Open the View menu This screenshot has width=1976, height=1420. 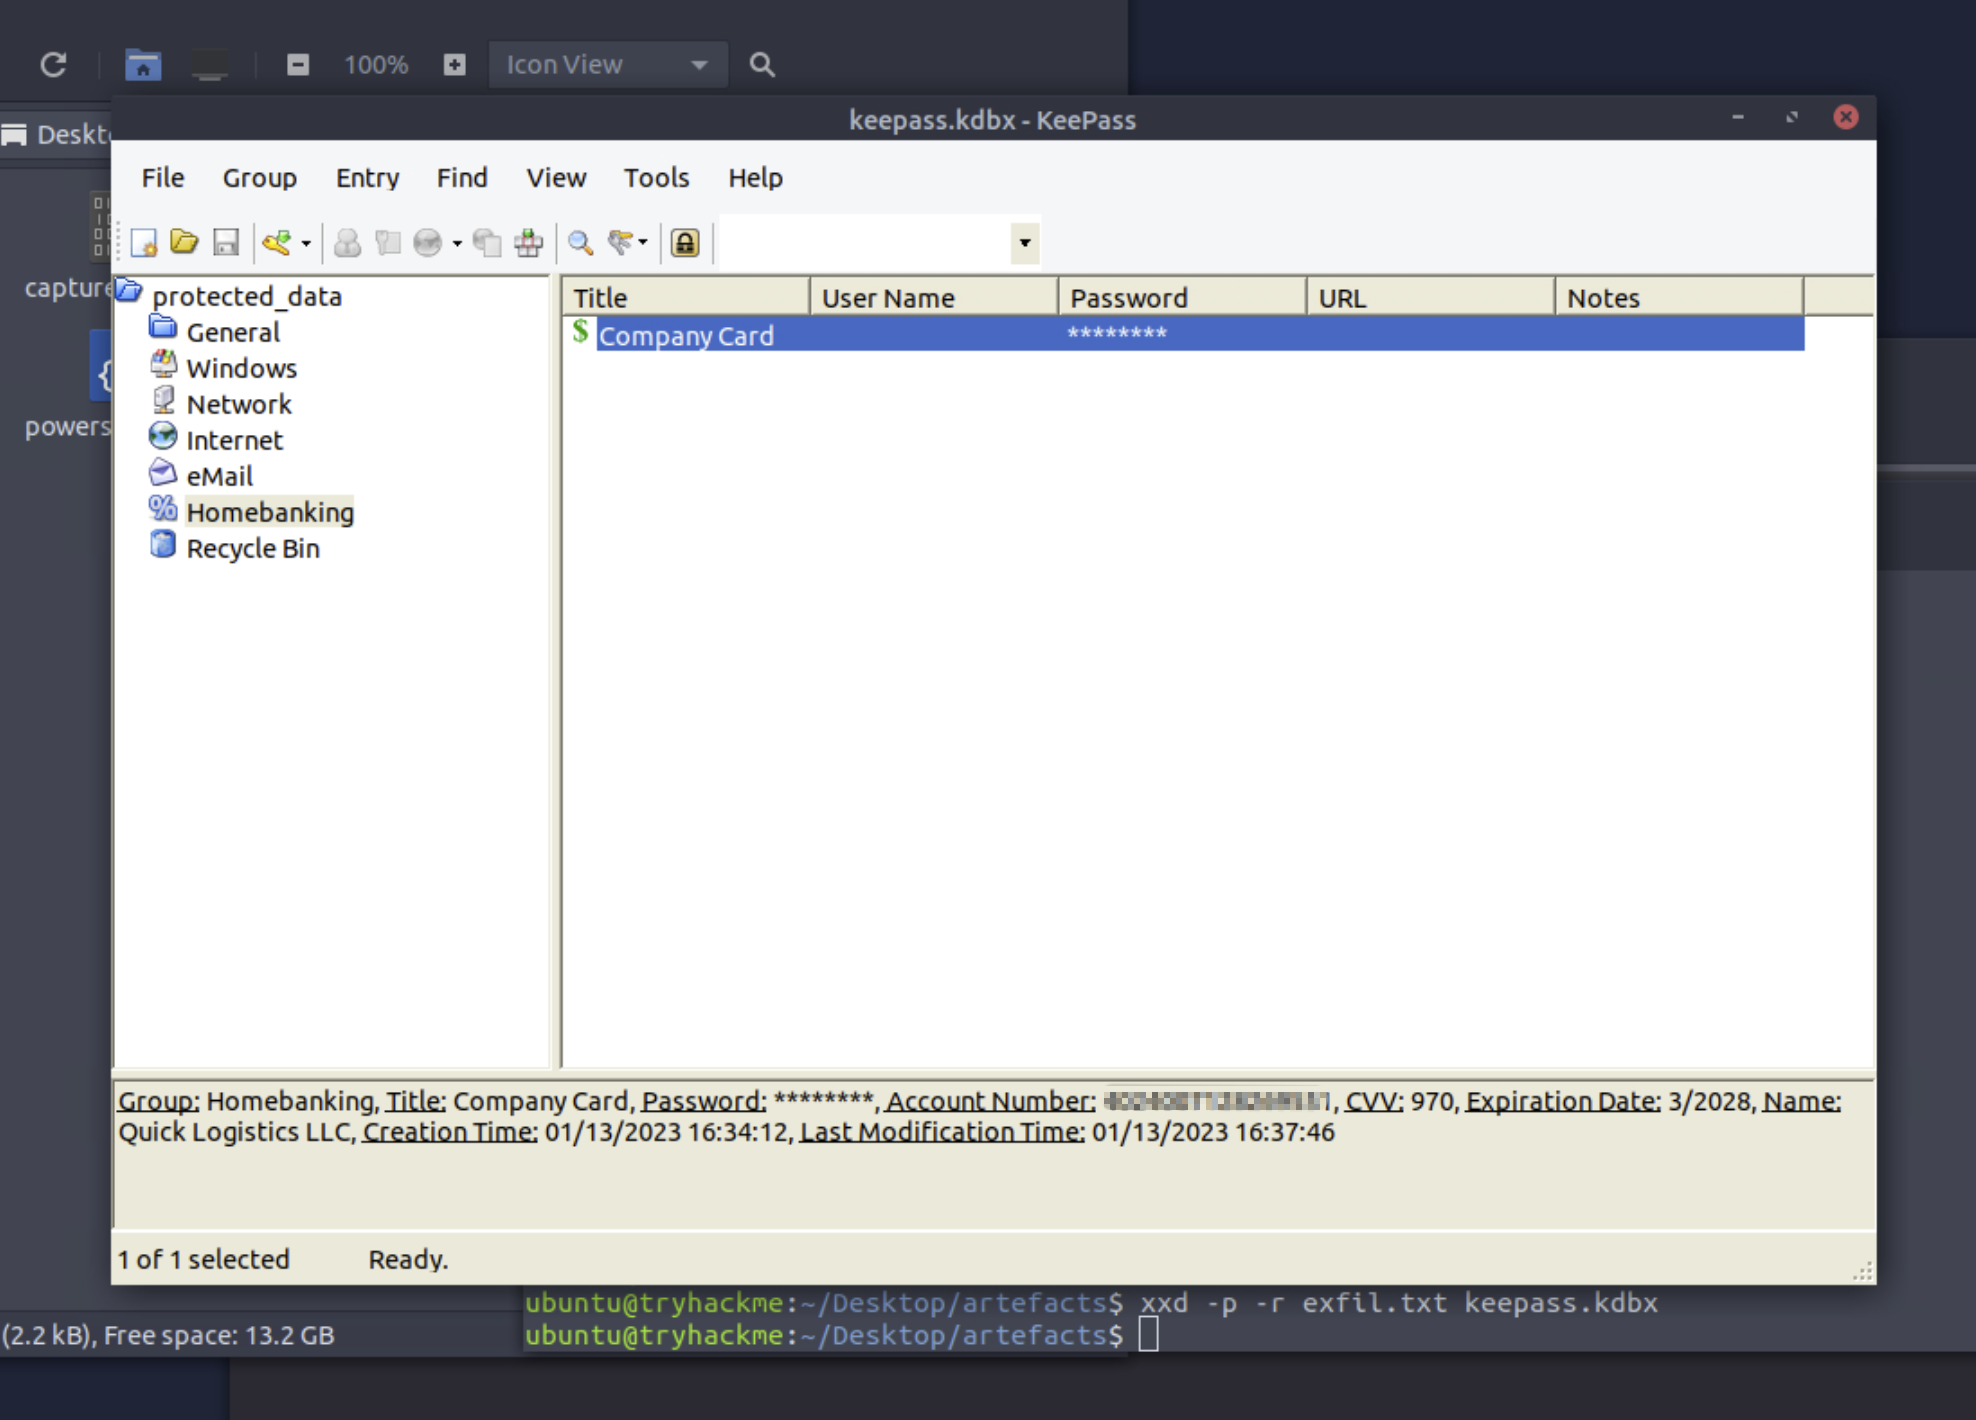pos(556,178)
